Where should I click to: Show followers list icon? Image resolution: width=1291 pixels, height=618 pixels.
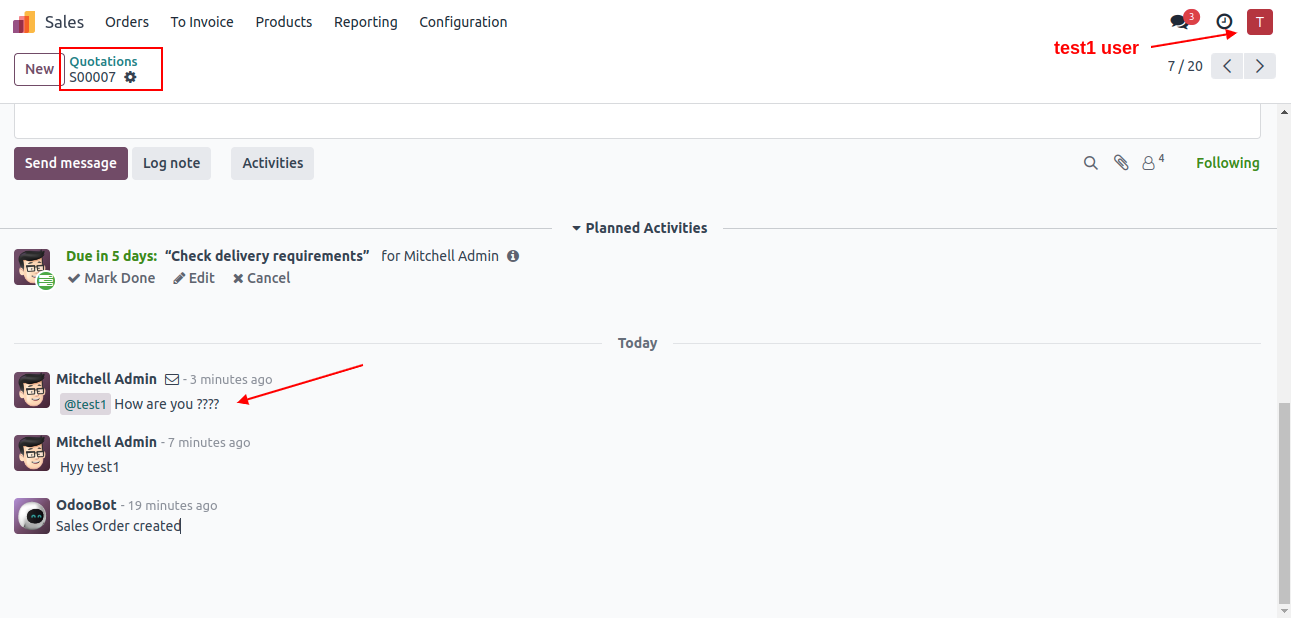(1153, 162)
